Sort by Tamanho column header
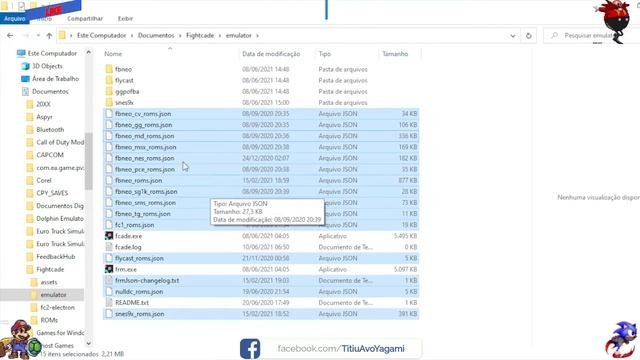Screen dimensions: 640x360 pos(395,54)
